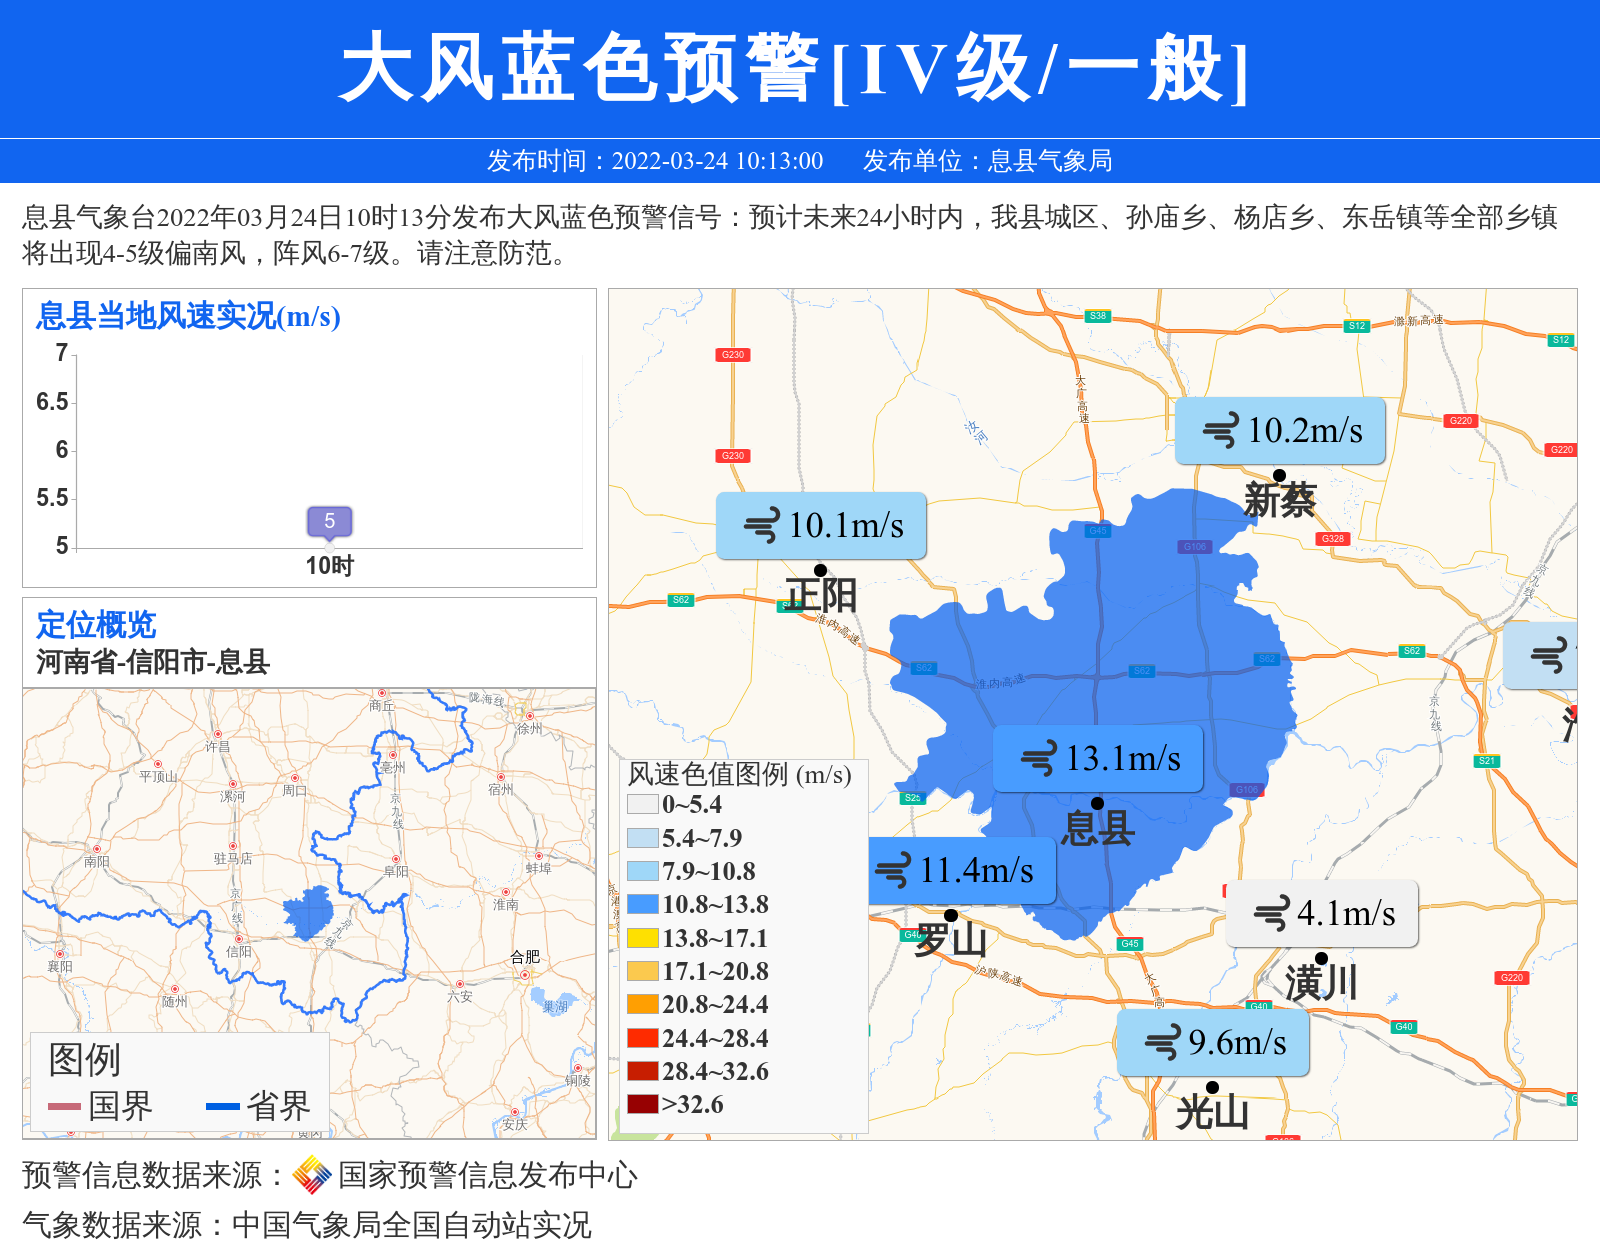Click the 10.8~13.8 blue legend swatch
Screen dimensions: 1600x1256
pos(642,904)
